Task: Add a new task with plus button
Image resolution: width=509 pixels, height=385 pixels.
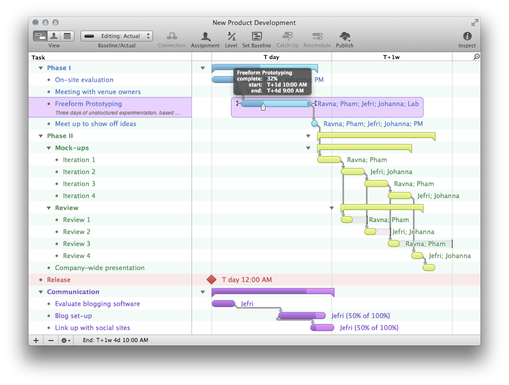Action: [x=36, y=340]
